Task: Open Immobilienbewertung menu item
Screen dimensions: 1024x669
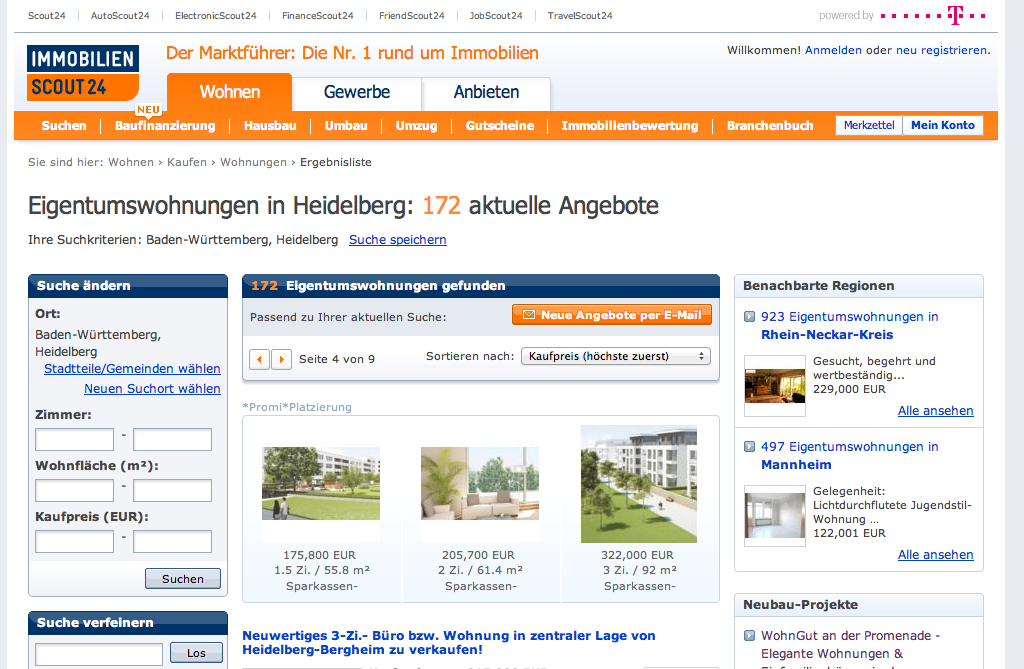Action: coord(630,125)
